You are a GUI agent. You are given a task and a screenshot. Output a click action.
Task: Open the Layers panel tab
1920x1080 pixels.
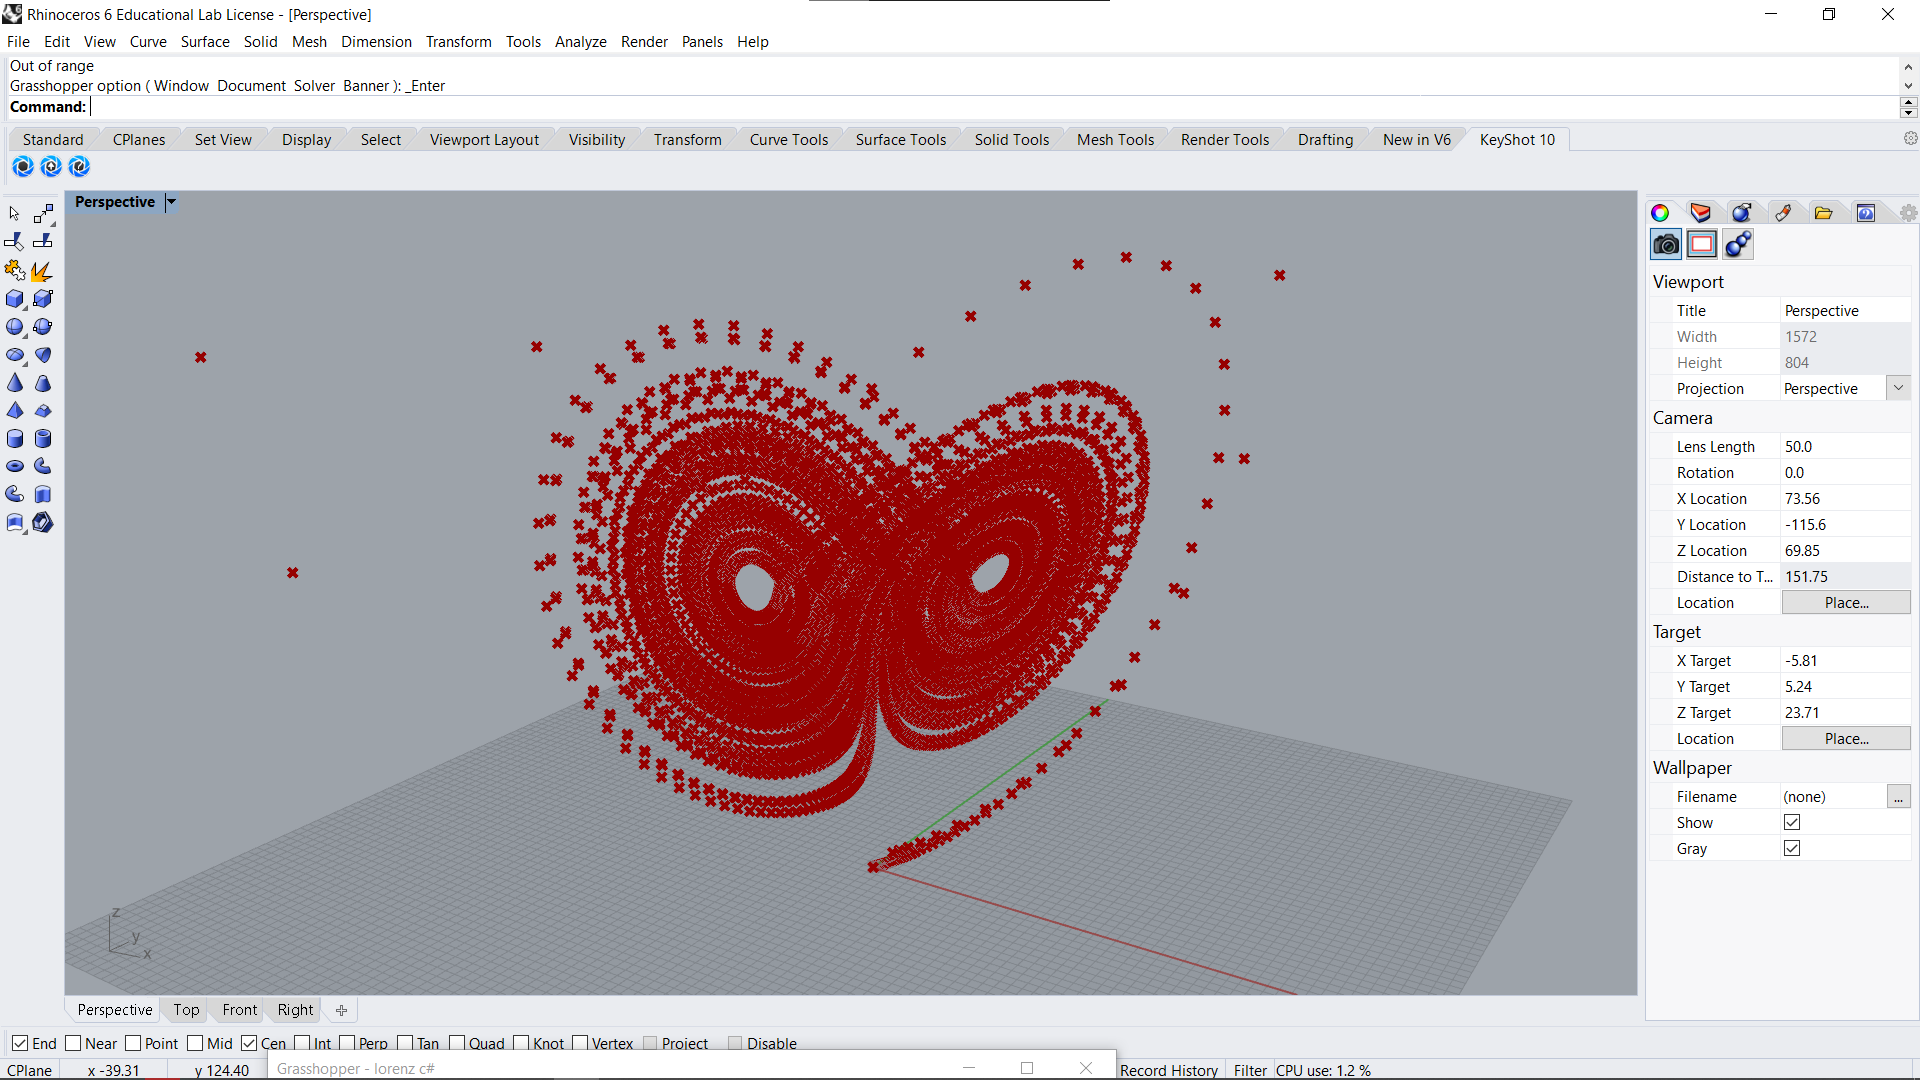pos(1700,213)
